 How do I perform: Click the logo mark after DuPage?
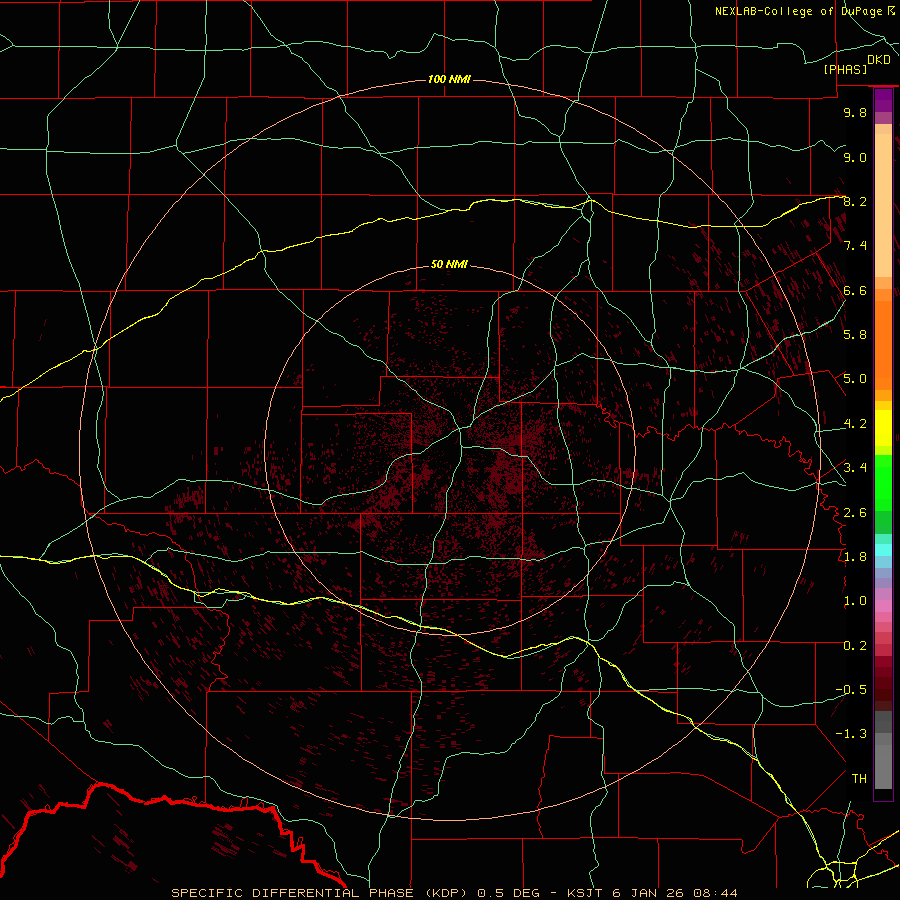pos(891,11)
